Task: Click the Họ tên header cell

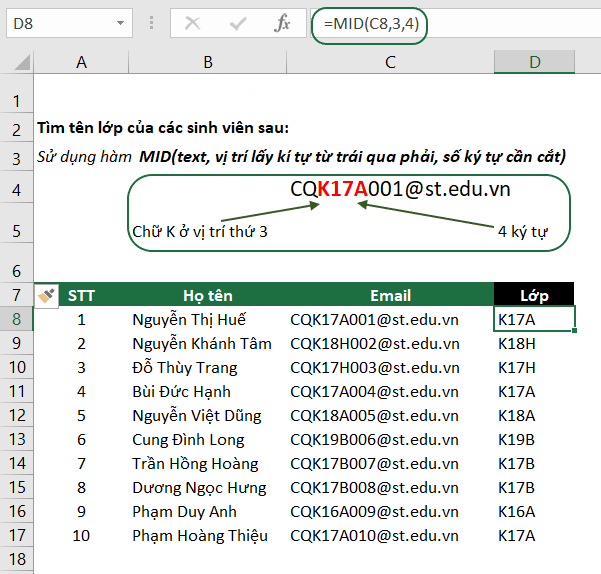Action: tap(208, 295)
